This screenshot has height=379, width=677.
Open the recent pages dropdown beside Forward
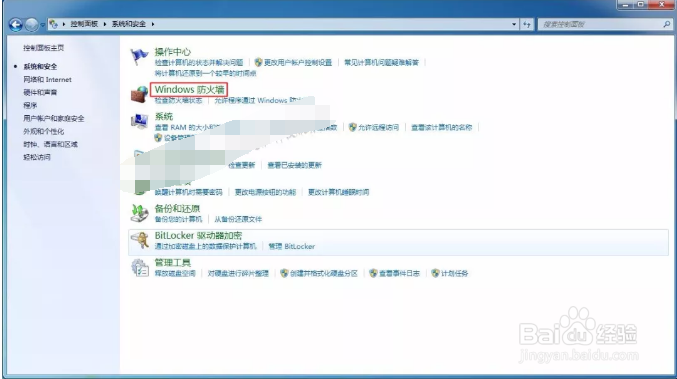click(42, 25)
